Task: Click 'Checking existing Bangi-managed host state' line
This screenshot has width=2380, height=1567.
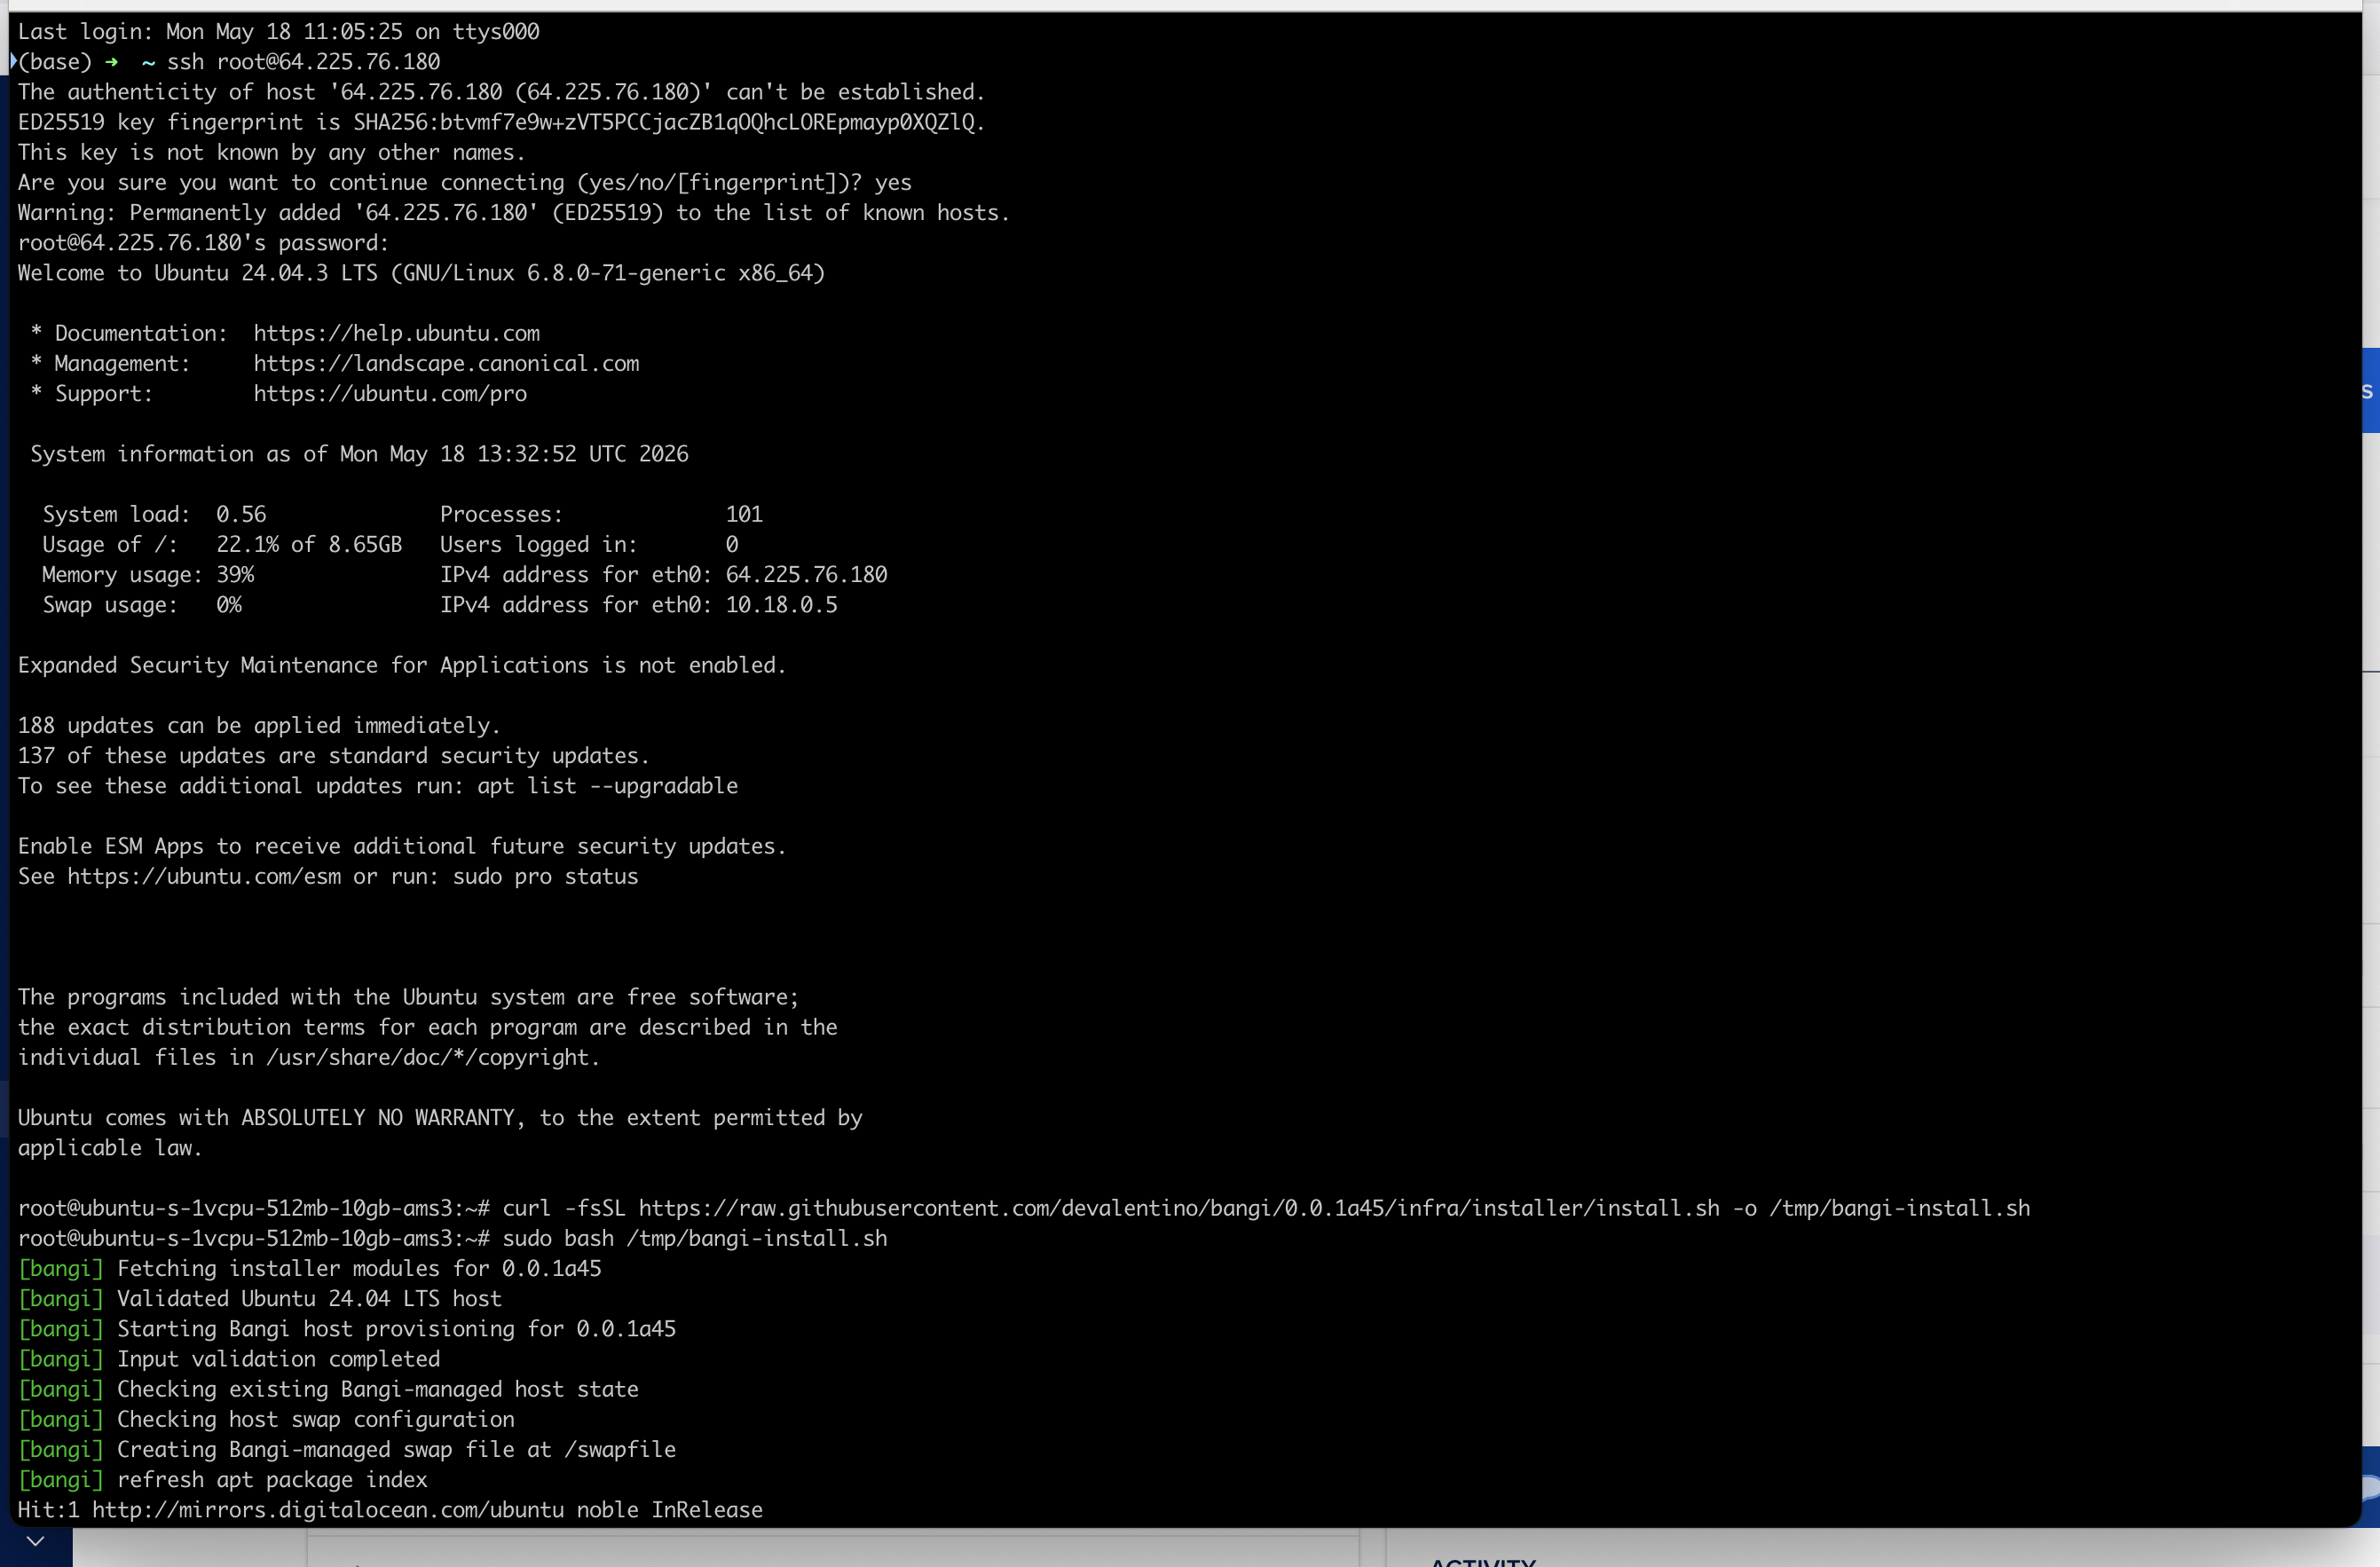Action: 328,1390
